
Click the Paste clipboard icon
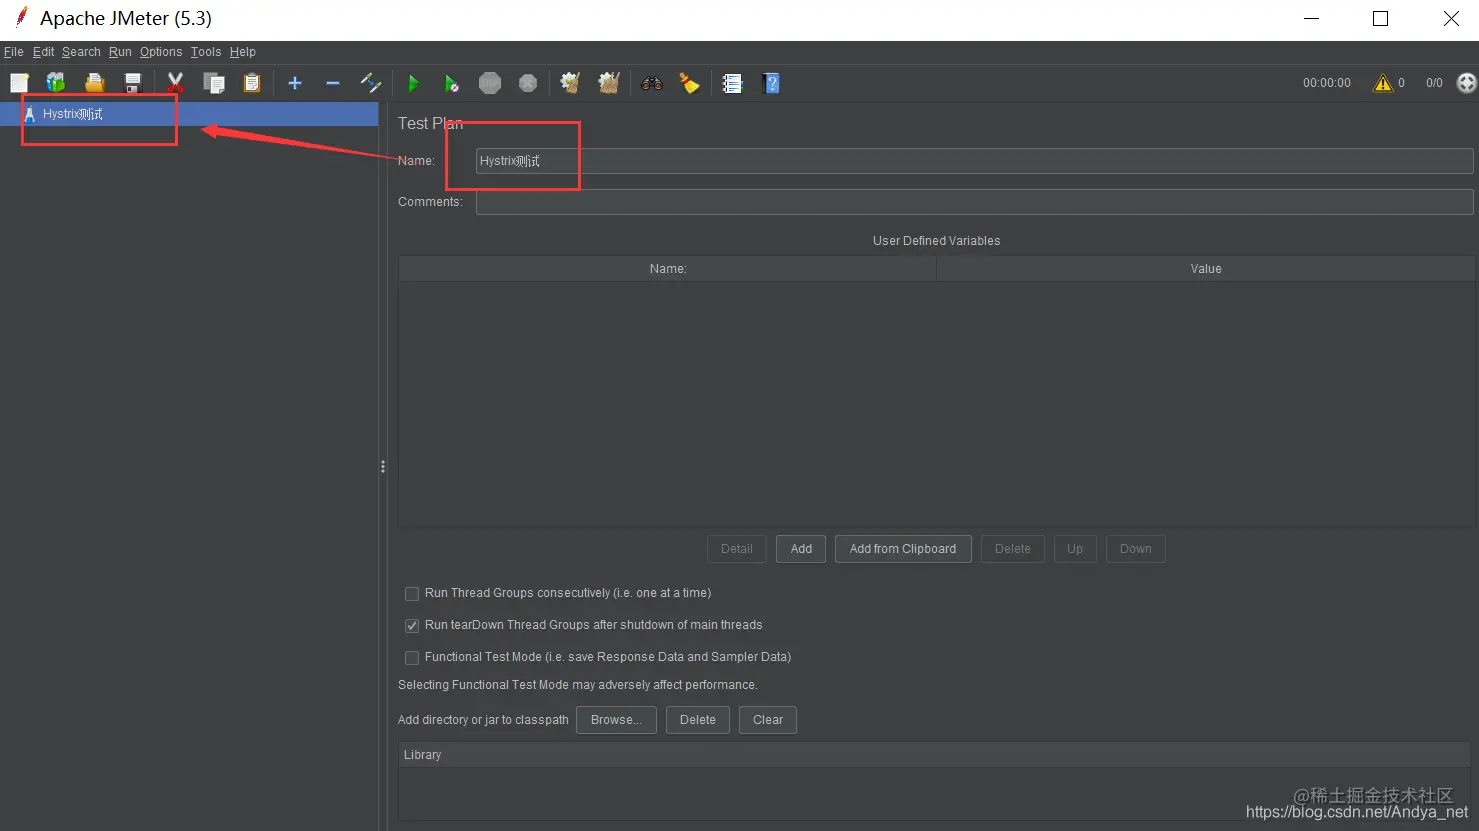(x=252, y=83)
